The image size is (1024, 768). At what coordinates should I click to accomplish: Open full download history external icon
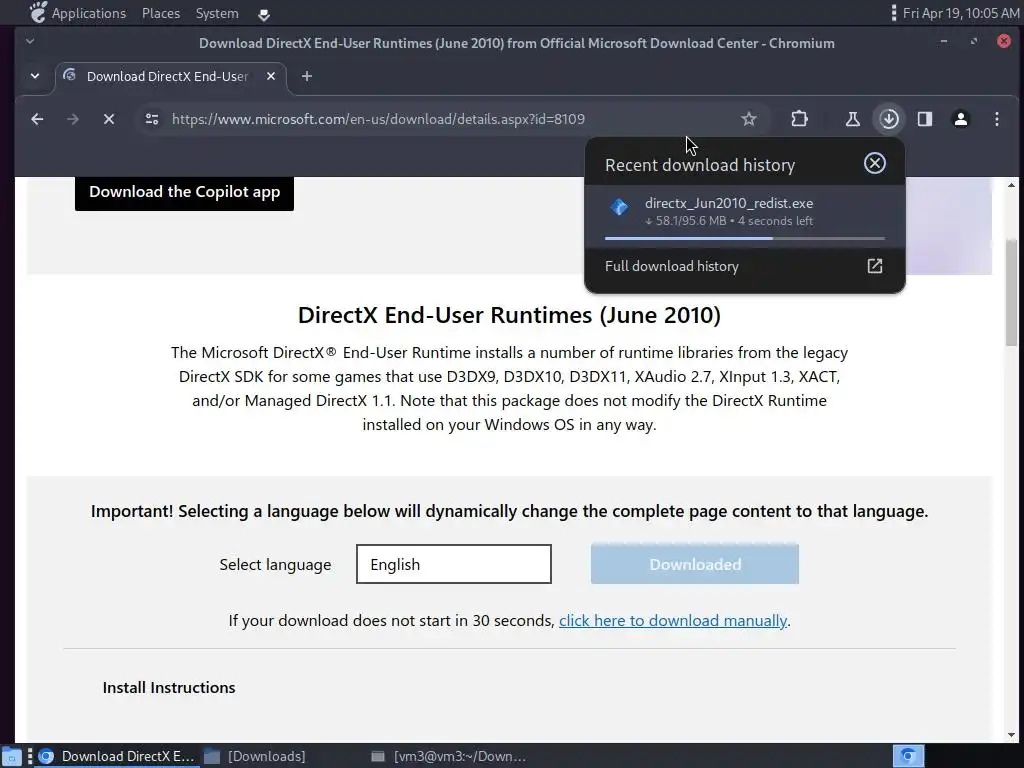874,266
